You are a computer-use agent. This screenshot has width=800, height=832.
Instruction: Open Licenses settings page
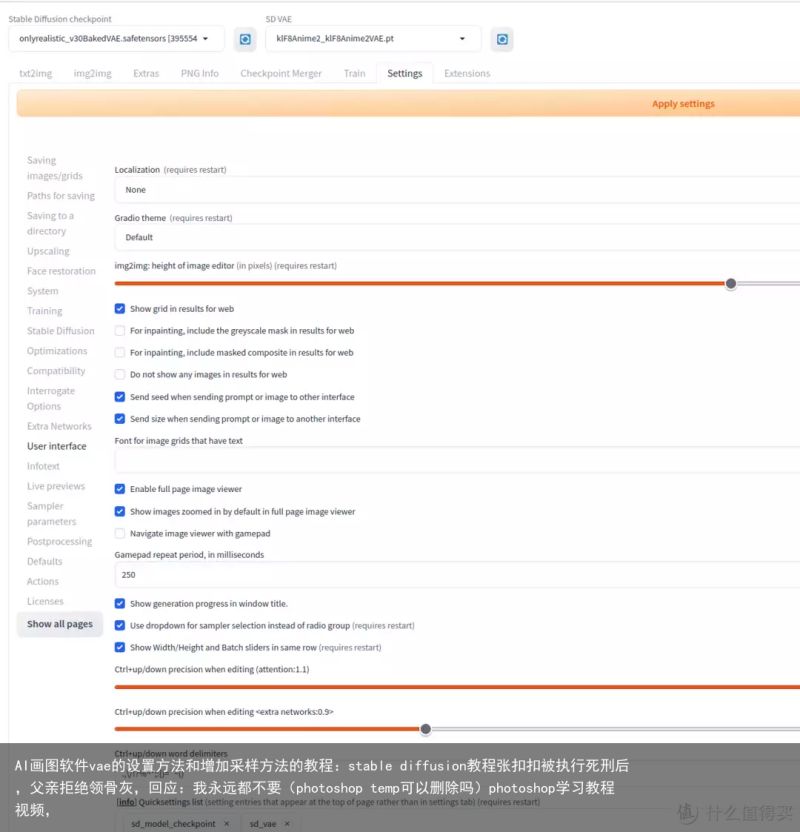[45, 601]
